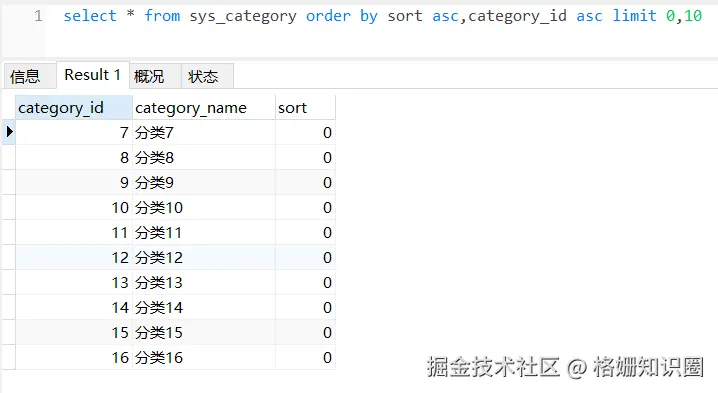Select the cell 分类14
The width and height of the screenshot is (718, 393).
[204, 307]
